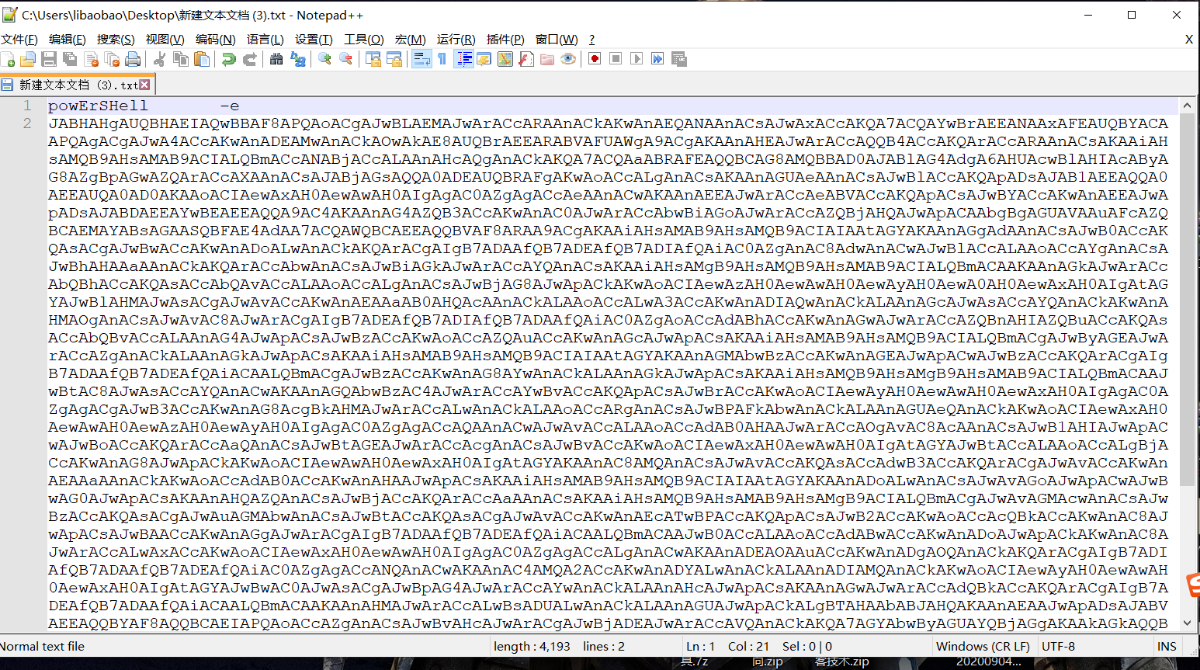
Task: Open the 运行(R) menu
Action: (x=457, y=39)
